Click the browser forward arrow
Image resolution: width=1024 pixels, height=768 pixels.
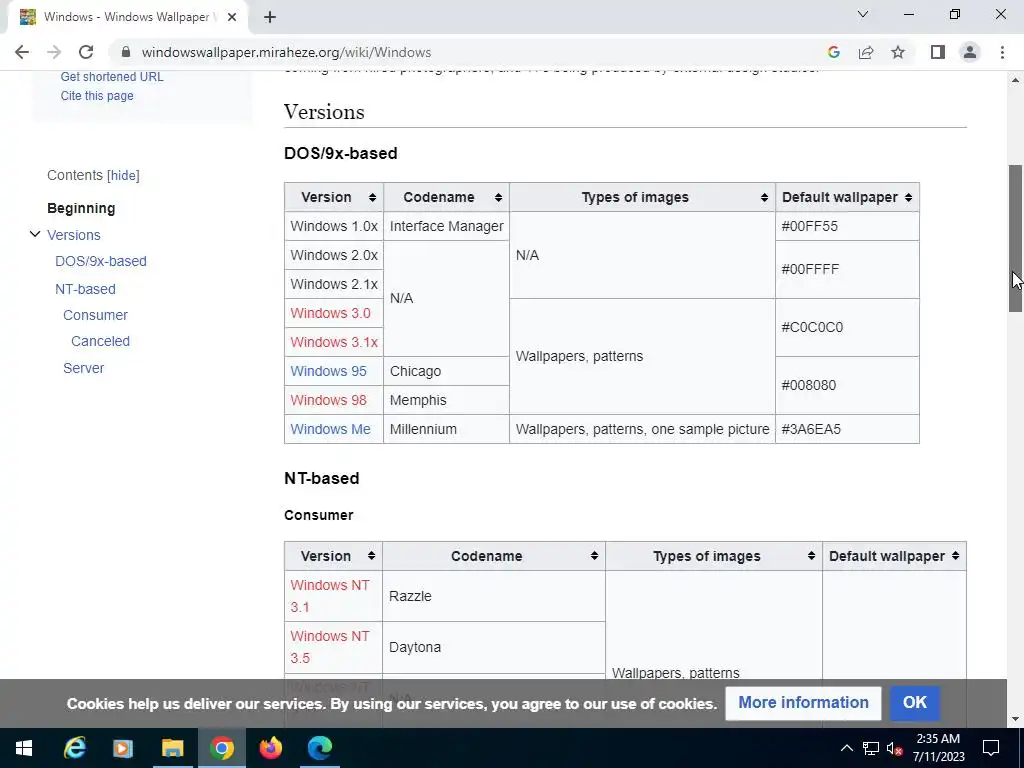pyautogui.click(x=54, y=52)
